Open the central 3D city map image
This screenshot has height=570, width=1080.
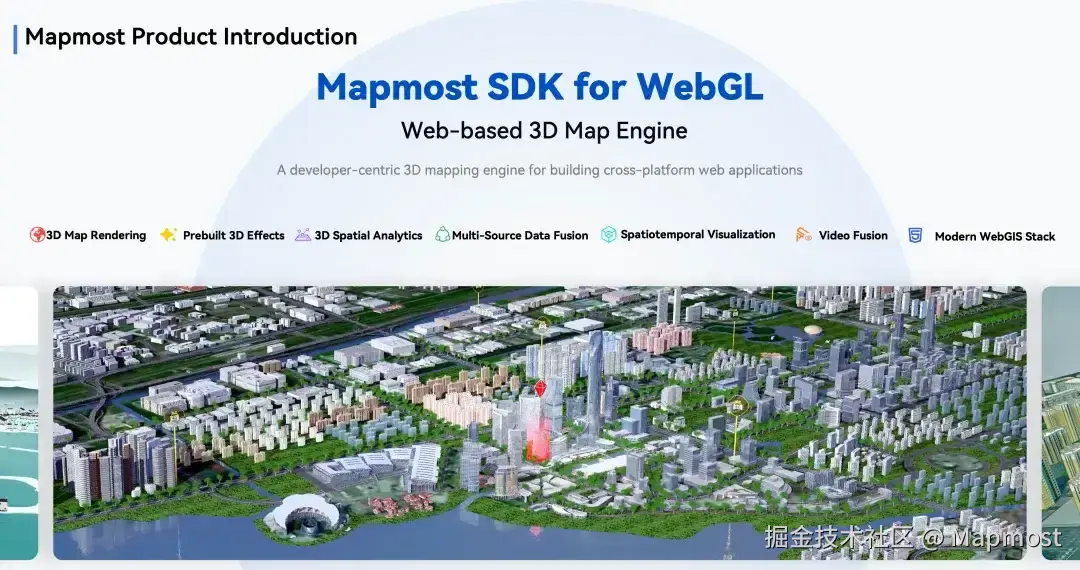click(x=540, y=423)
